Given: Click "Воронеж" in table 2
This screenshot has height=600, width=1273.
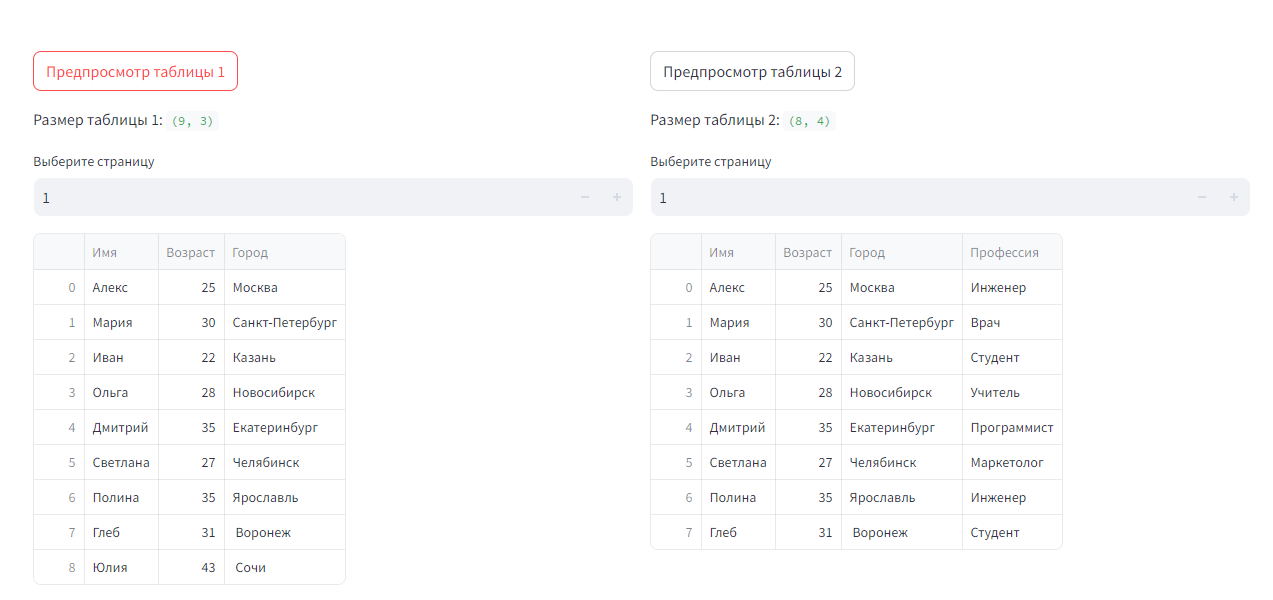Looking at the screenshot, I should [902, 532].
